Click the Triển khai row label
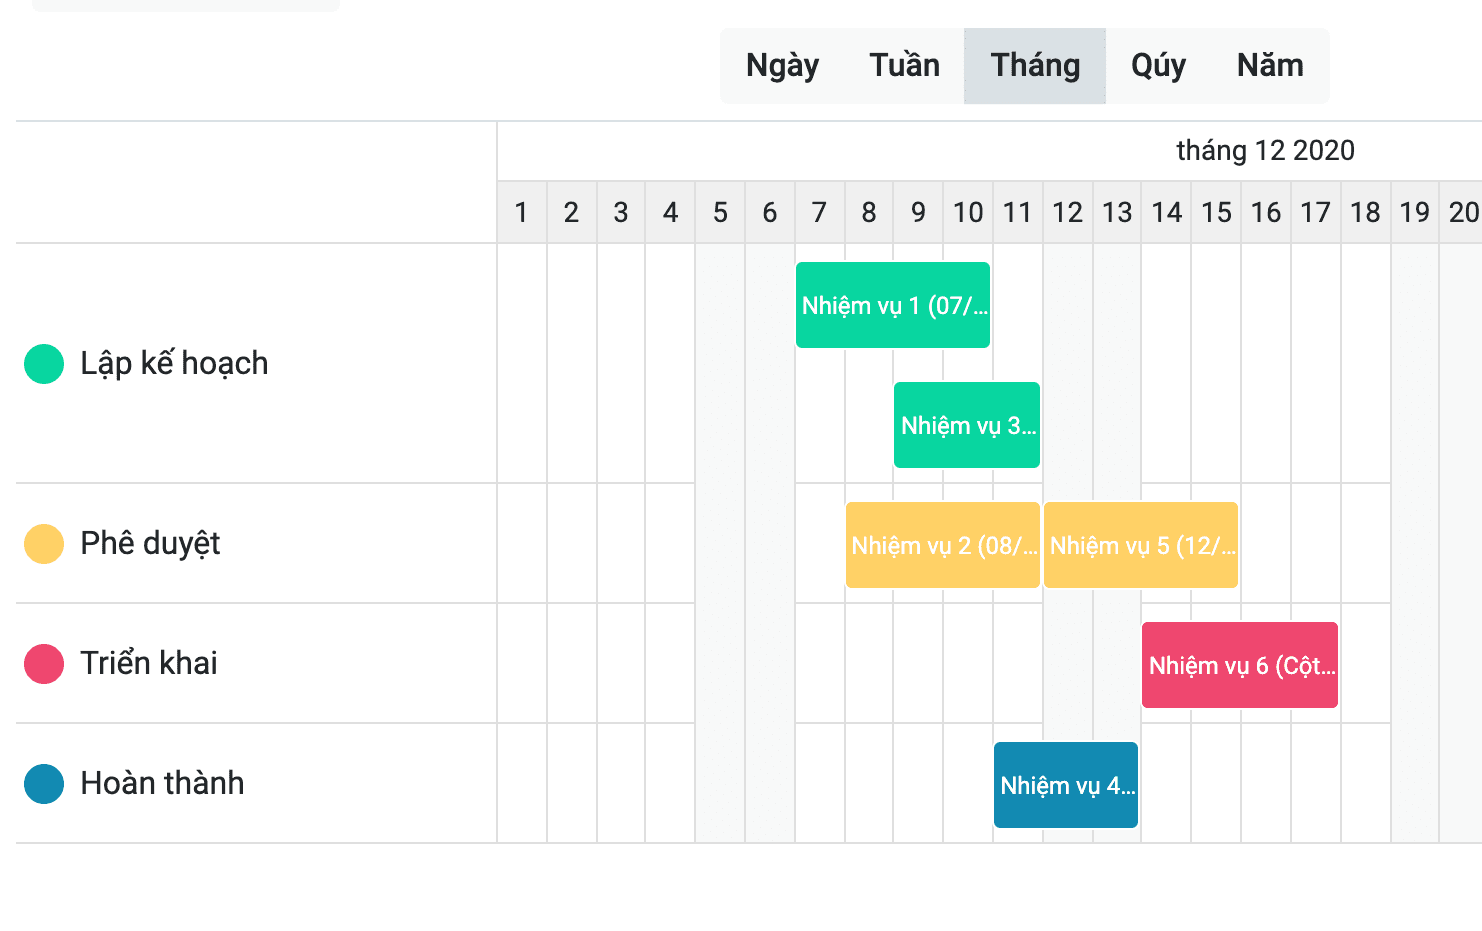The width and height of the screenshot is (1482, 931). 149,663
